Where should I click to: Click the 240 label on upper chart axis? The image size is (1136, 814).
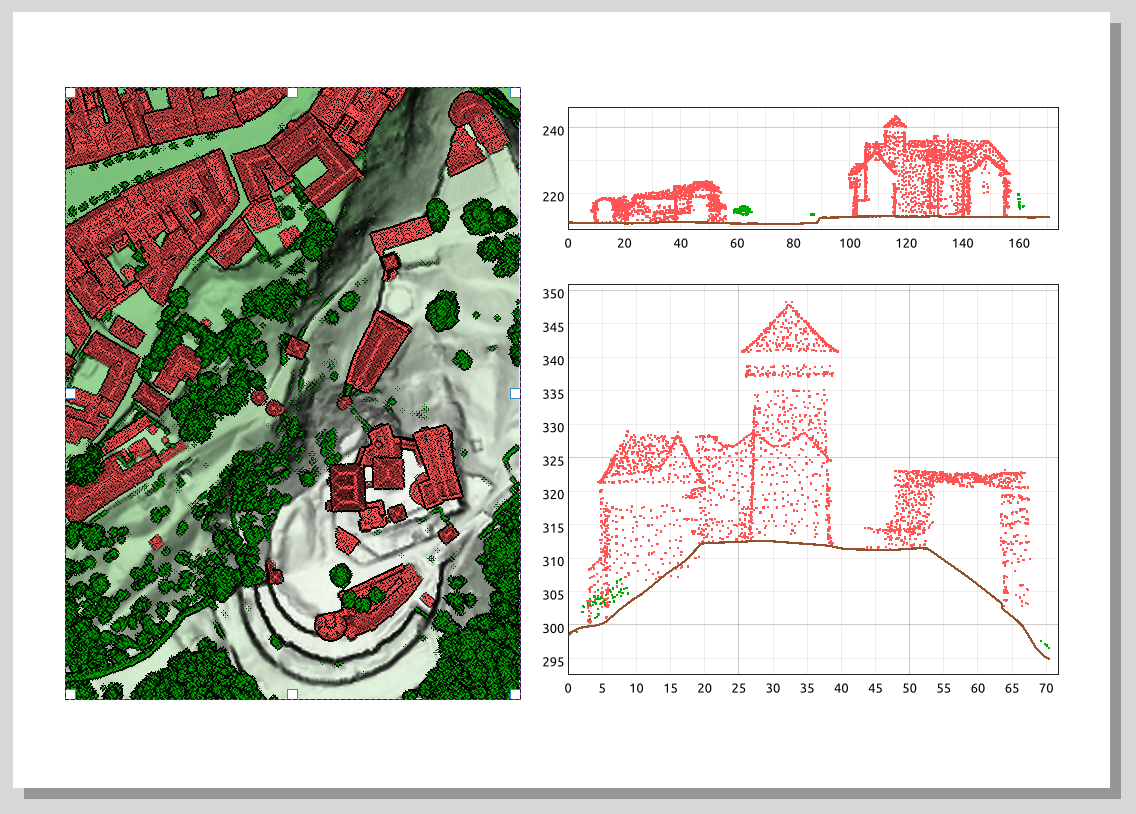553,130
